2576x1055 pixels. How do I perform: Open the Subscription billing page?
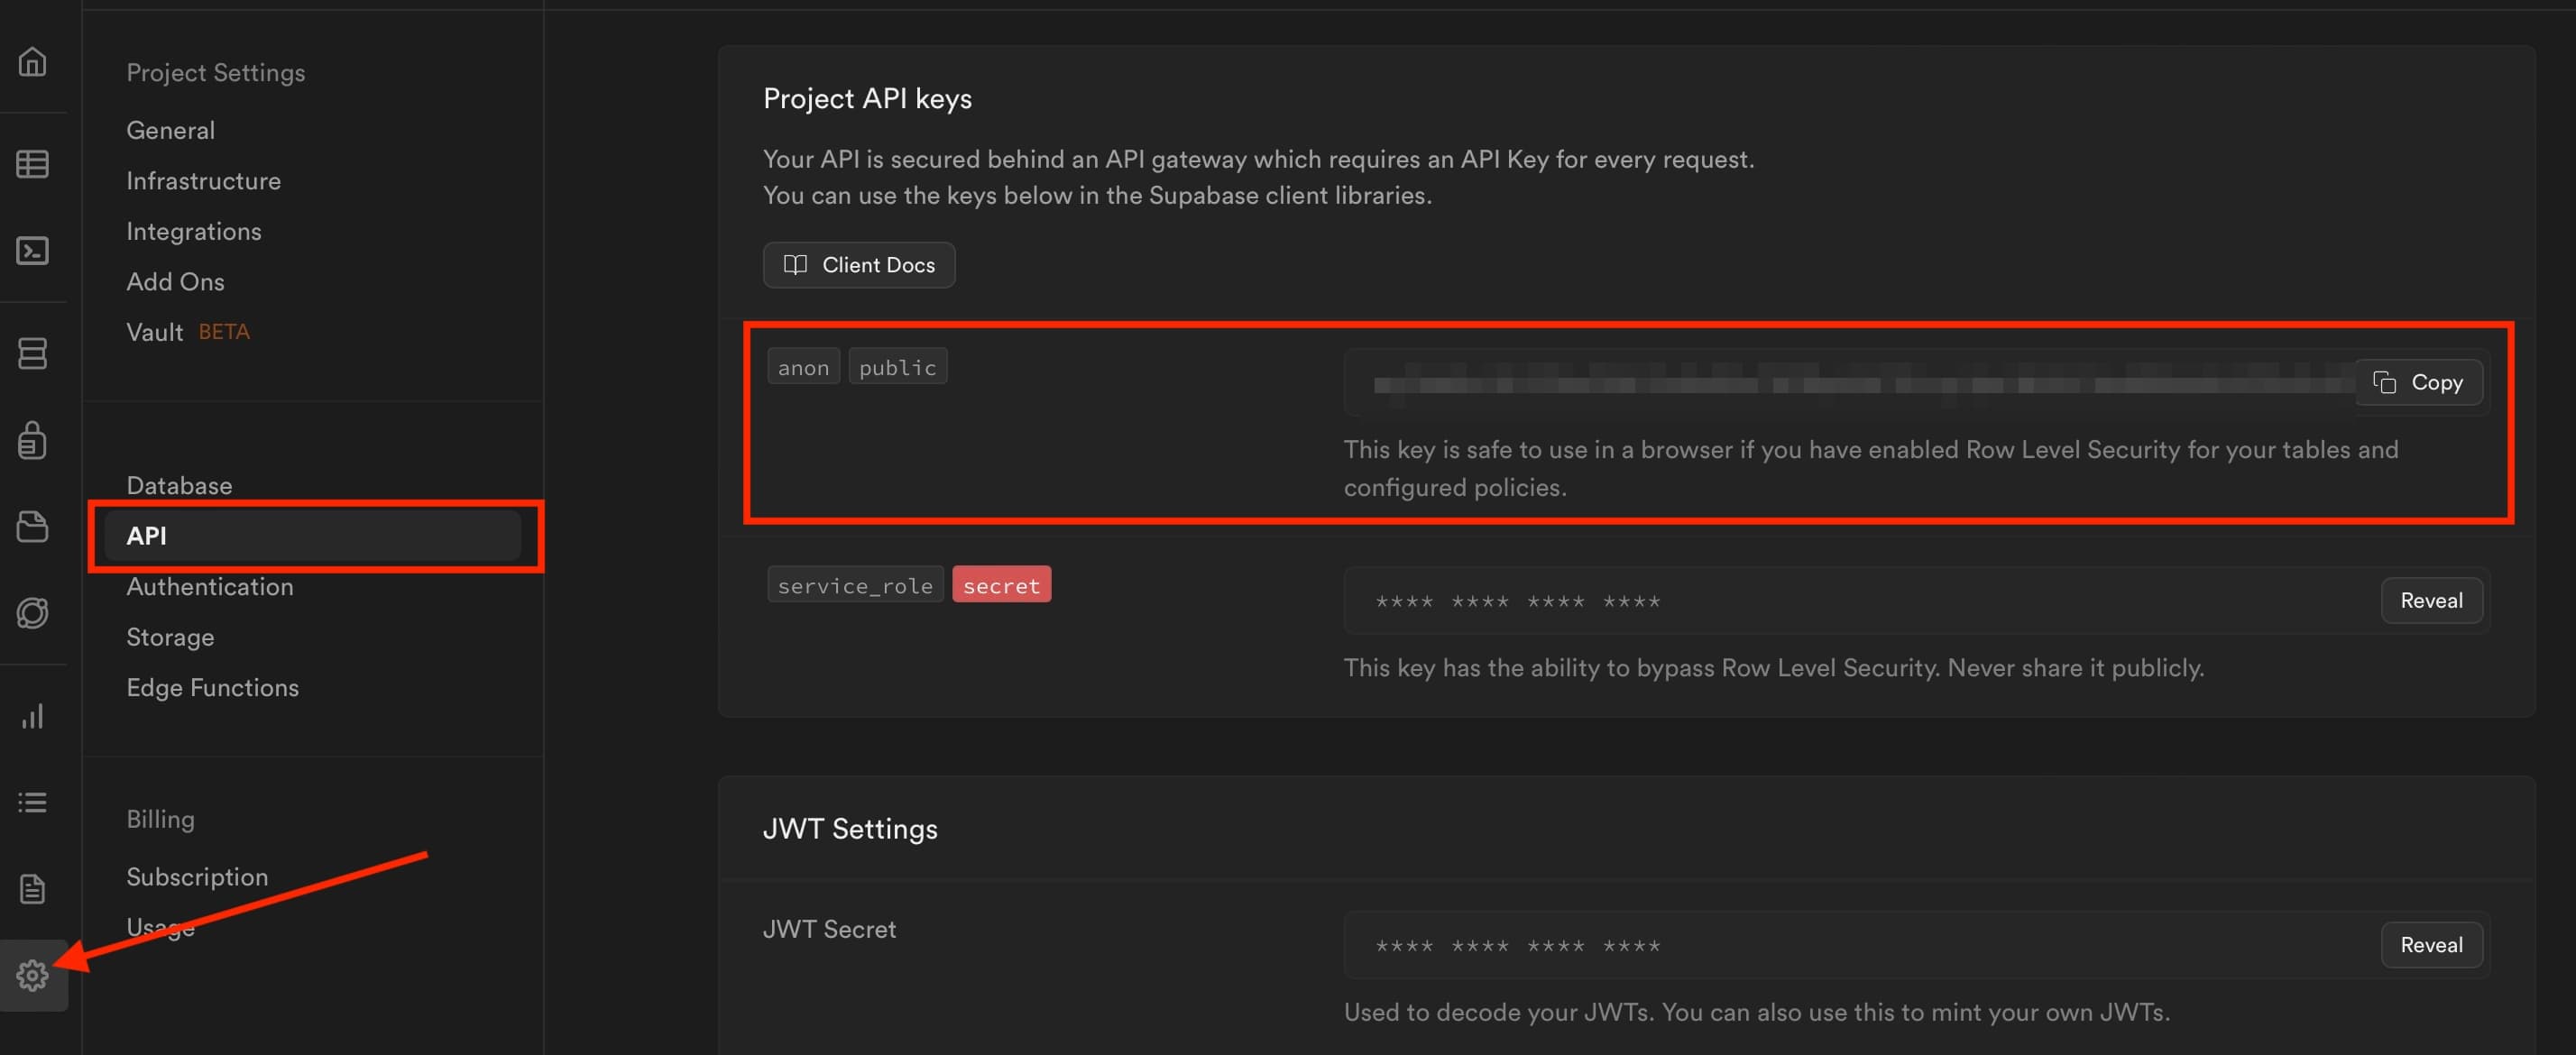click(x=197, y=876)
